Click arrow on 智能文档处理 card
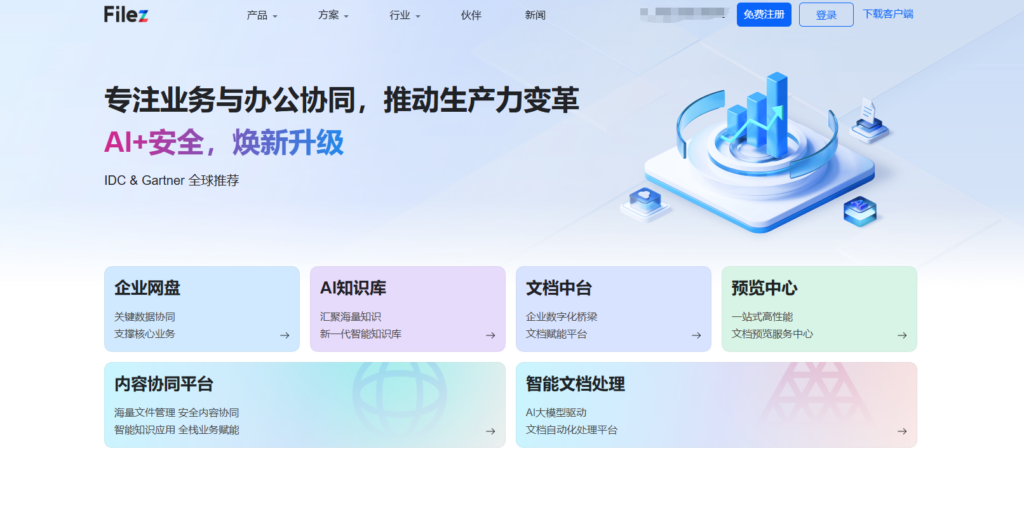 902,431
